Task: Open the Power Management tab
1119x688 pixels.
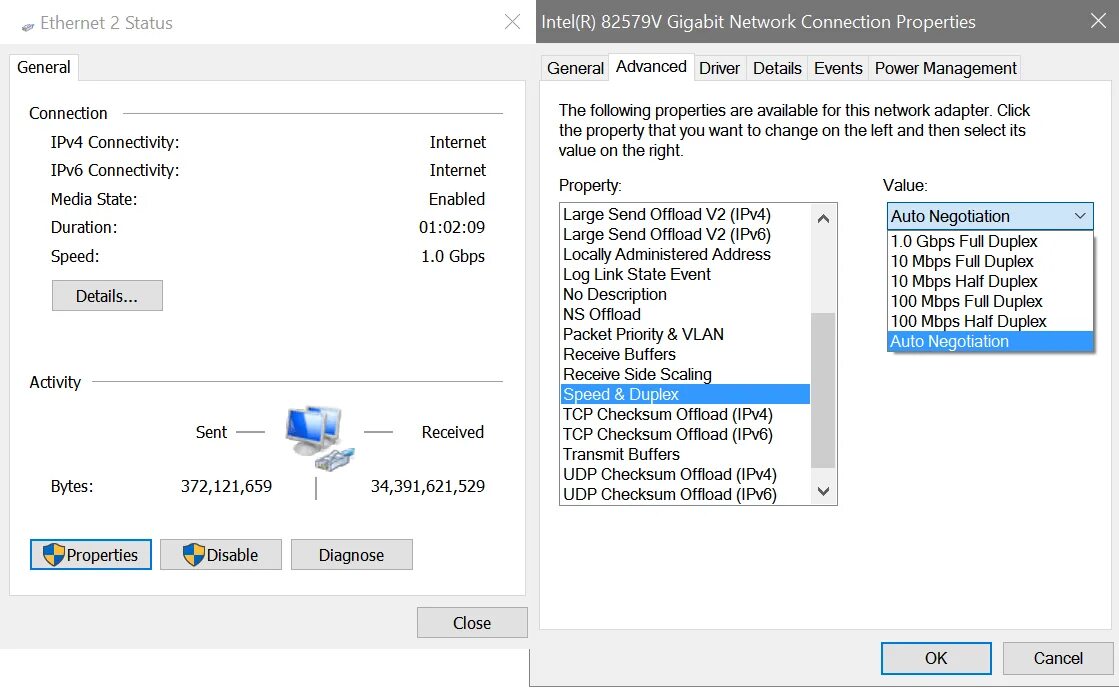Action: 946,69
